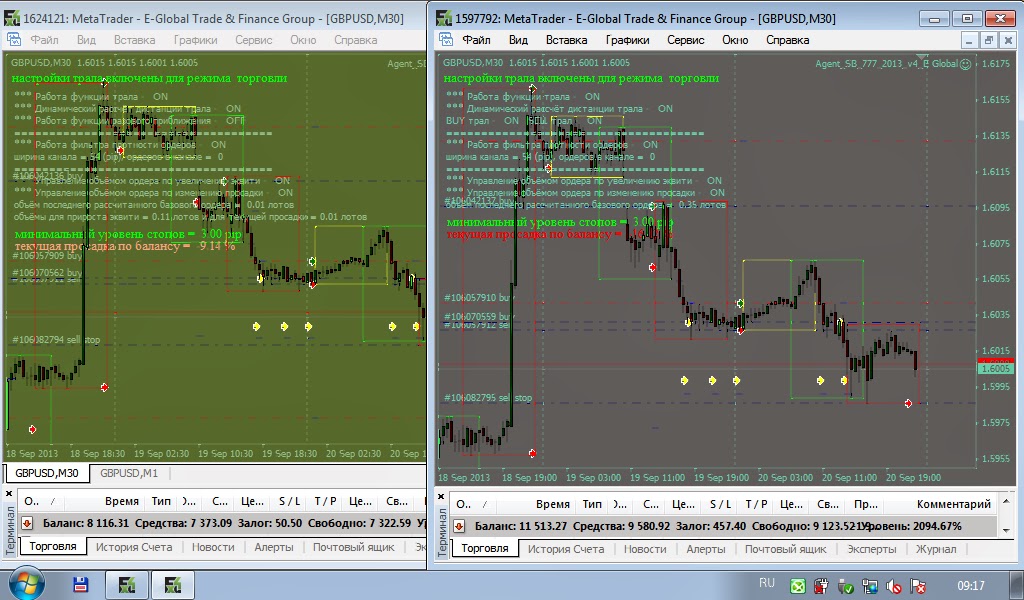Click muted volume tray icon
The height and width of the screenshot is (600, 1024).
click(893, 586)
